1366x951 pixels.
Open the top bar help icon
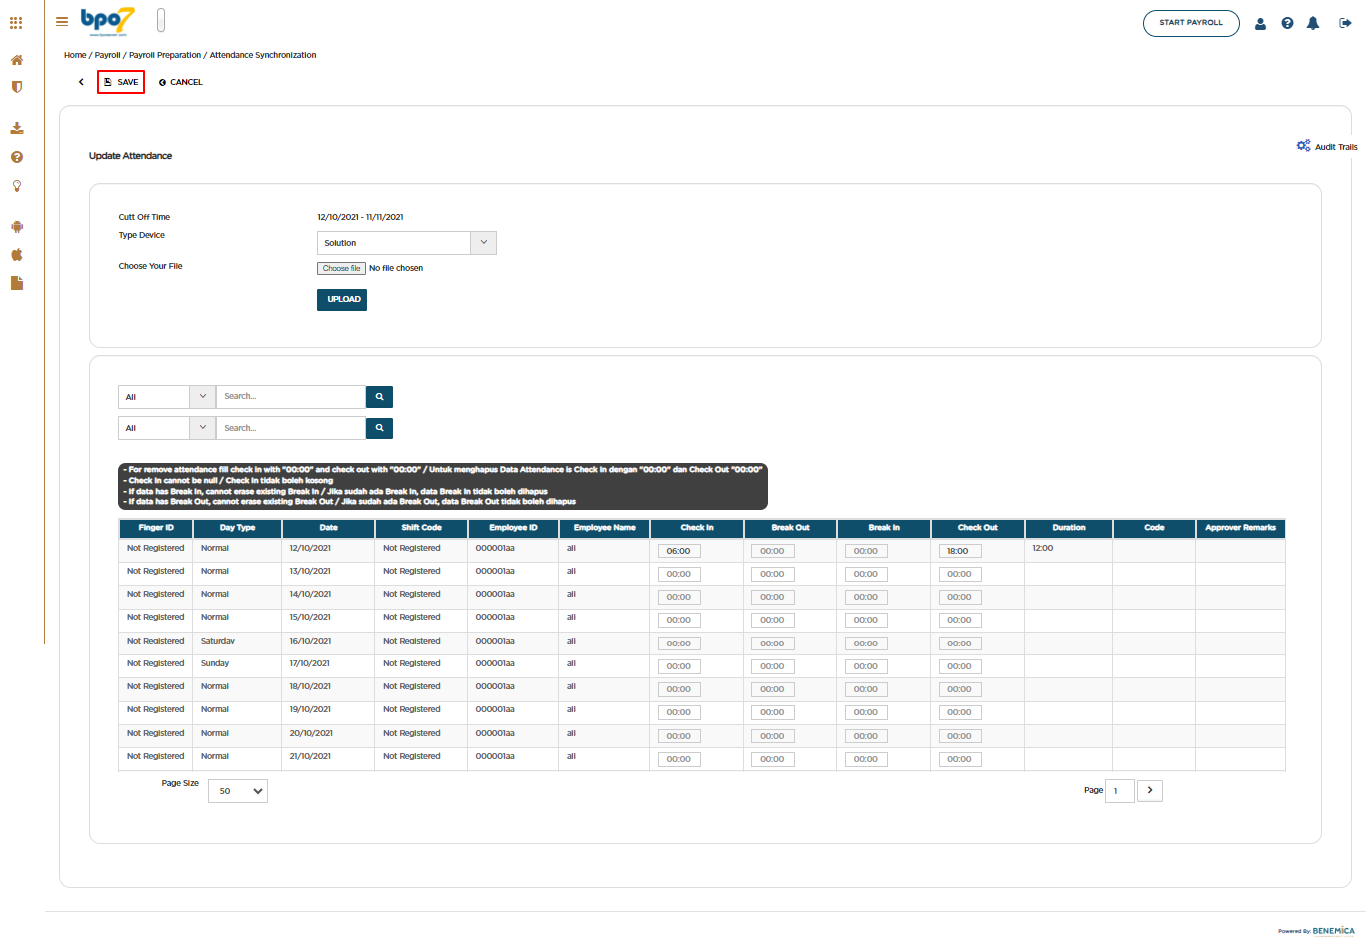[1287, 23]
